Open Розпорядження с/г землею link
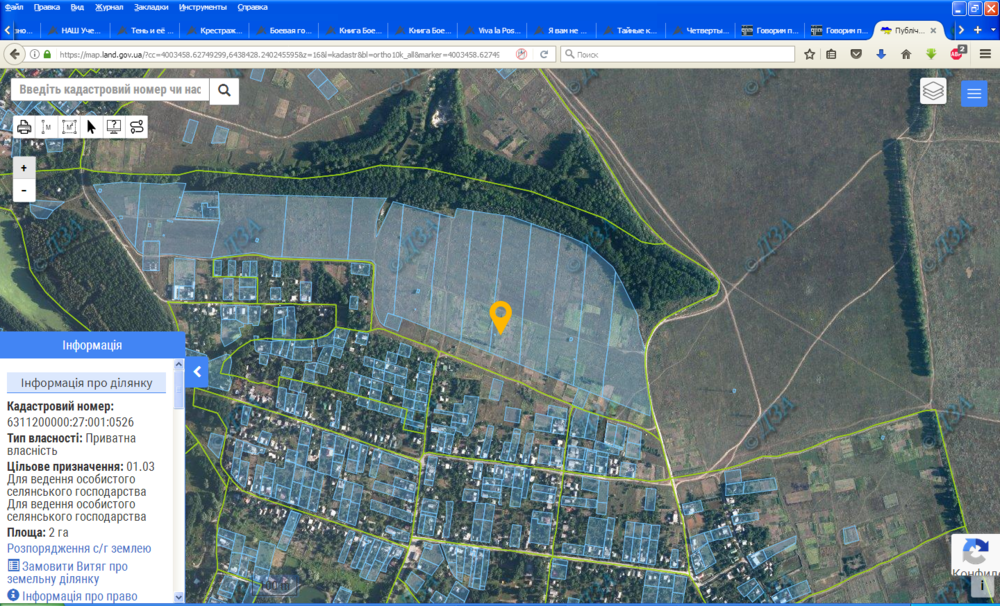 [79, 548]
